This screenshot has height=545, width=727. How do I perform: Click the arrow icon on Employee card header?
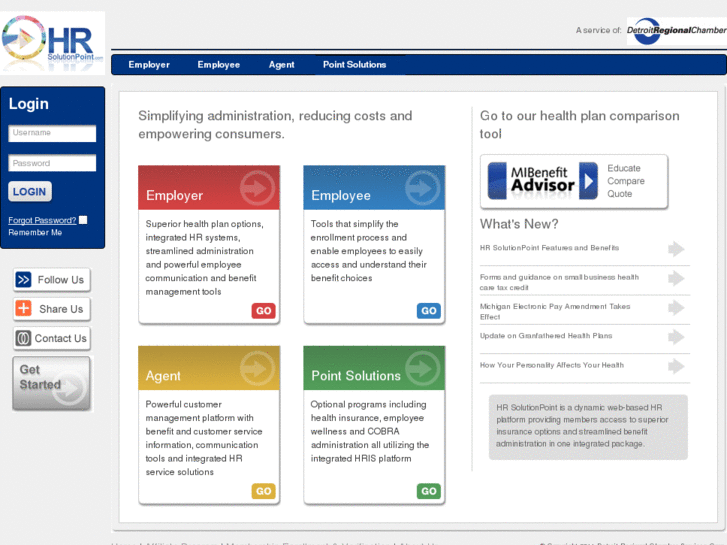[422, 188]
